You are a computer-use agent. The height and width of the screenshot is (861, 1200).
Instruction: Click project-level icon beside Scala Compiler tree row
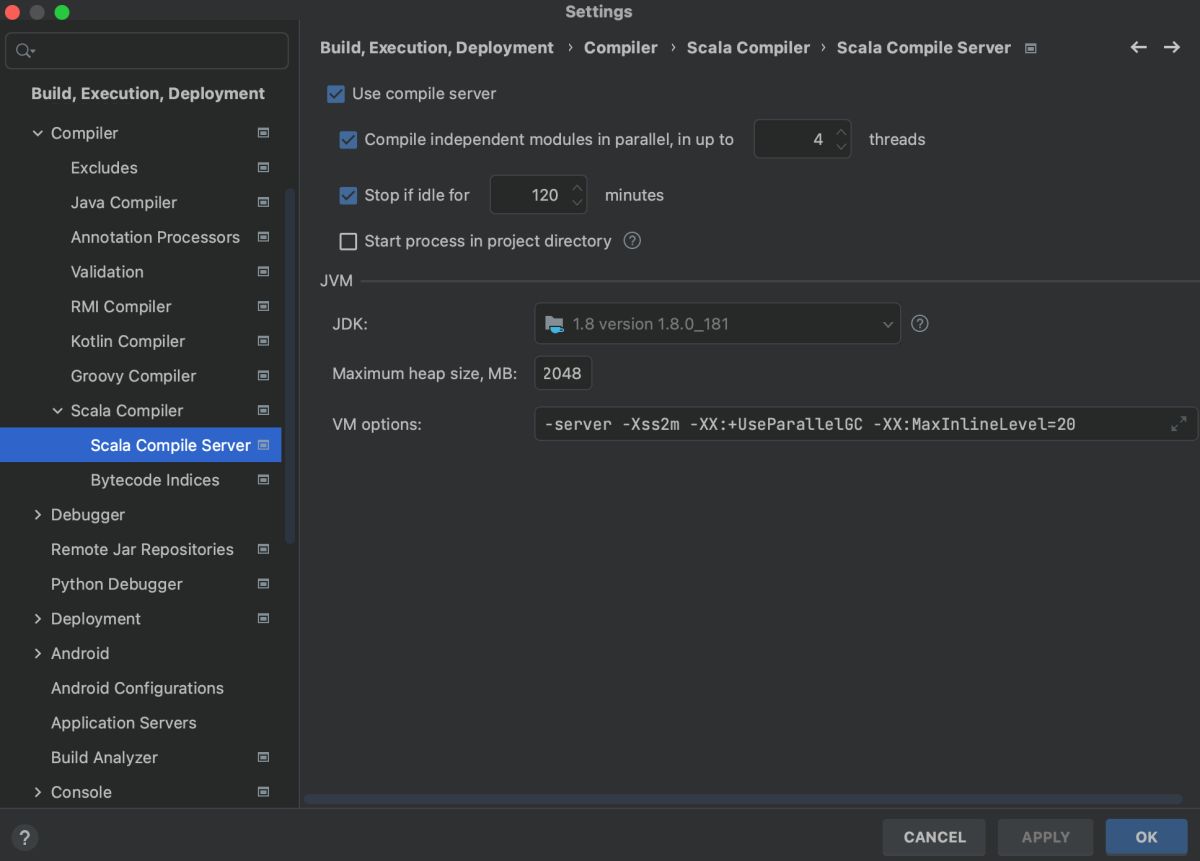coord(263,410)
